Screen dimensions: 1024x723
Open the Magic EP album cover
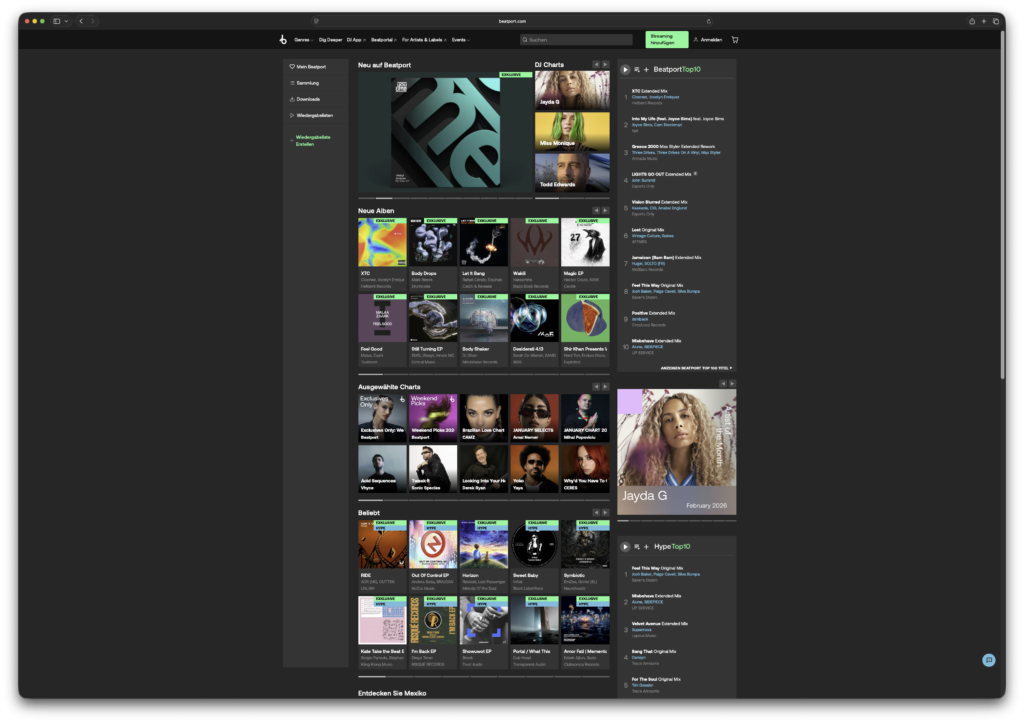pos(585,242)
